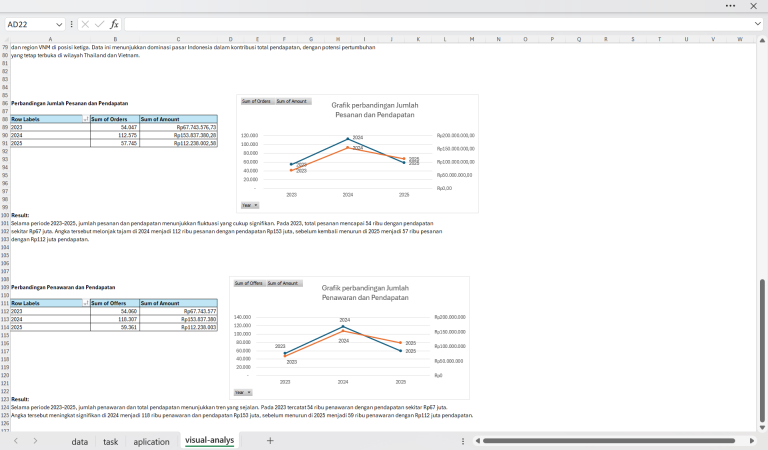Open Row Labels filter in offers pivot table
768x450 pixels.
pyautogui.click(x=84, y=303)
